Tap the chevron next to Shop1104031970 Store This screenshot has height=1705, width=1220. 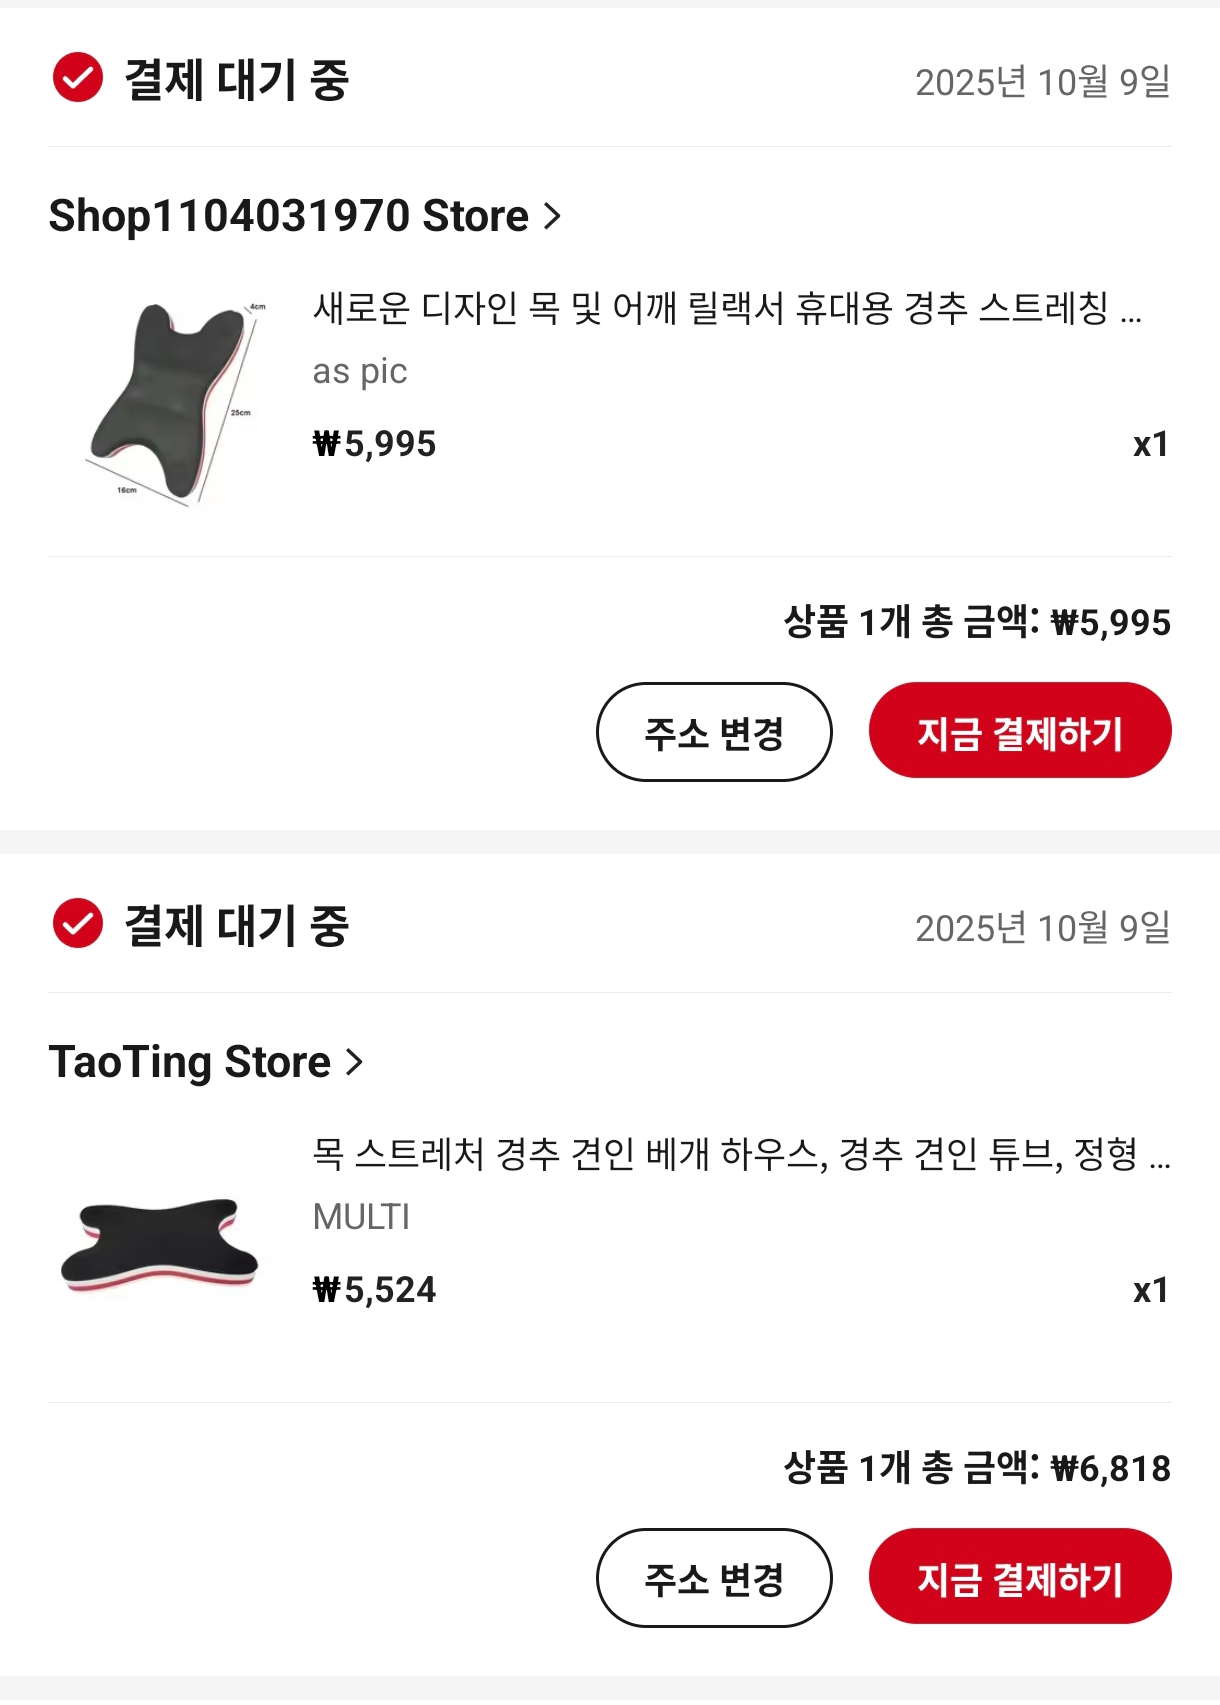[x=552, y=216]
